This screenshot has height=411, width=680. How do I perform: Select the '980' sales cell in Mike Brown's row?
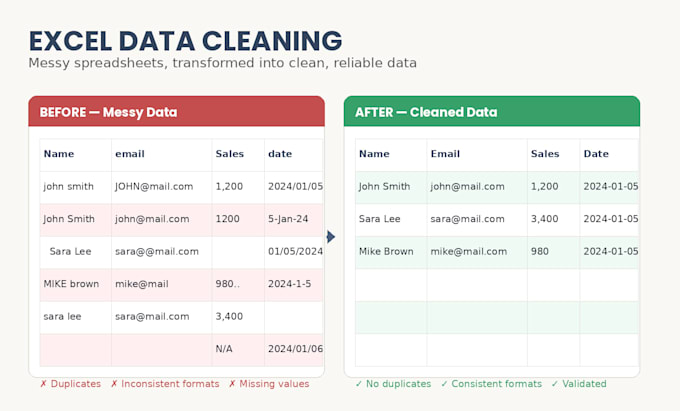point(539,251)
